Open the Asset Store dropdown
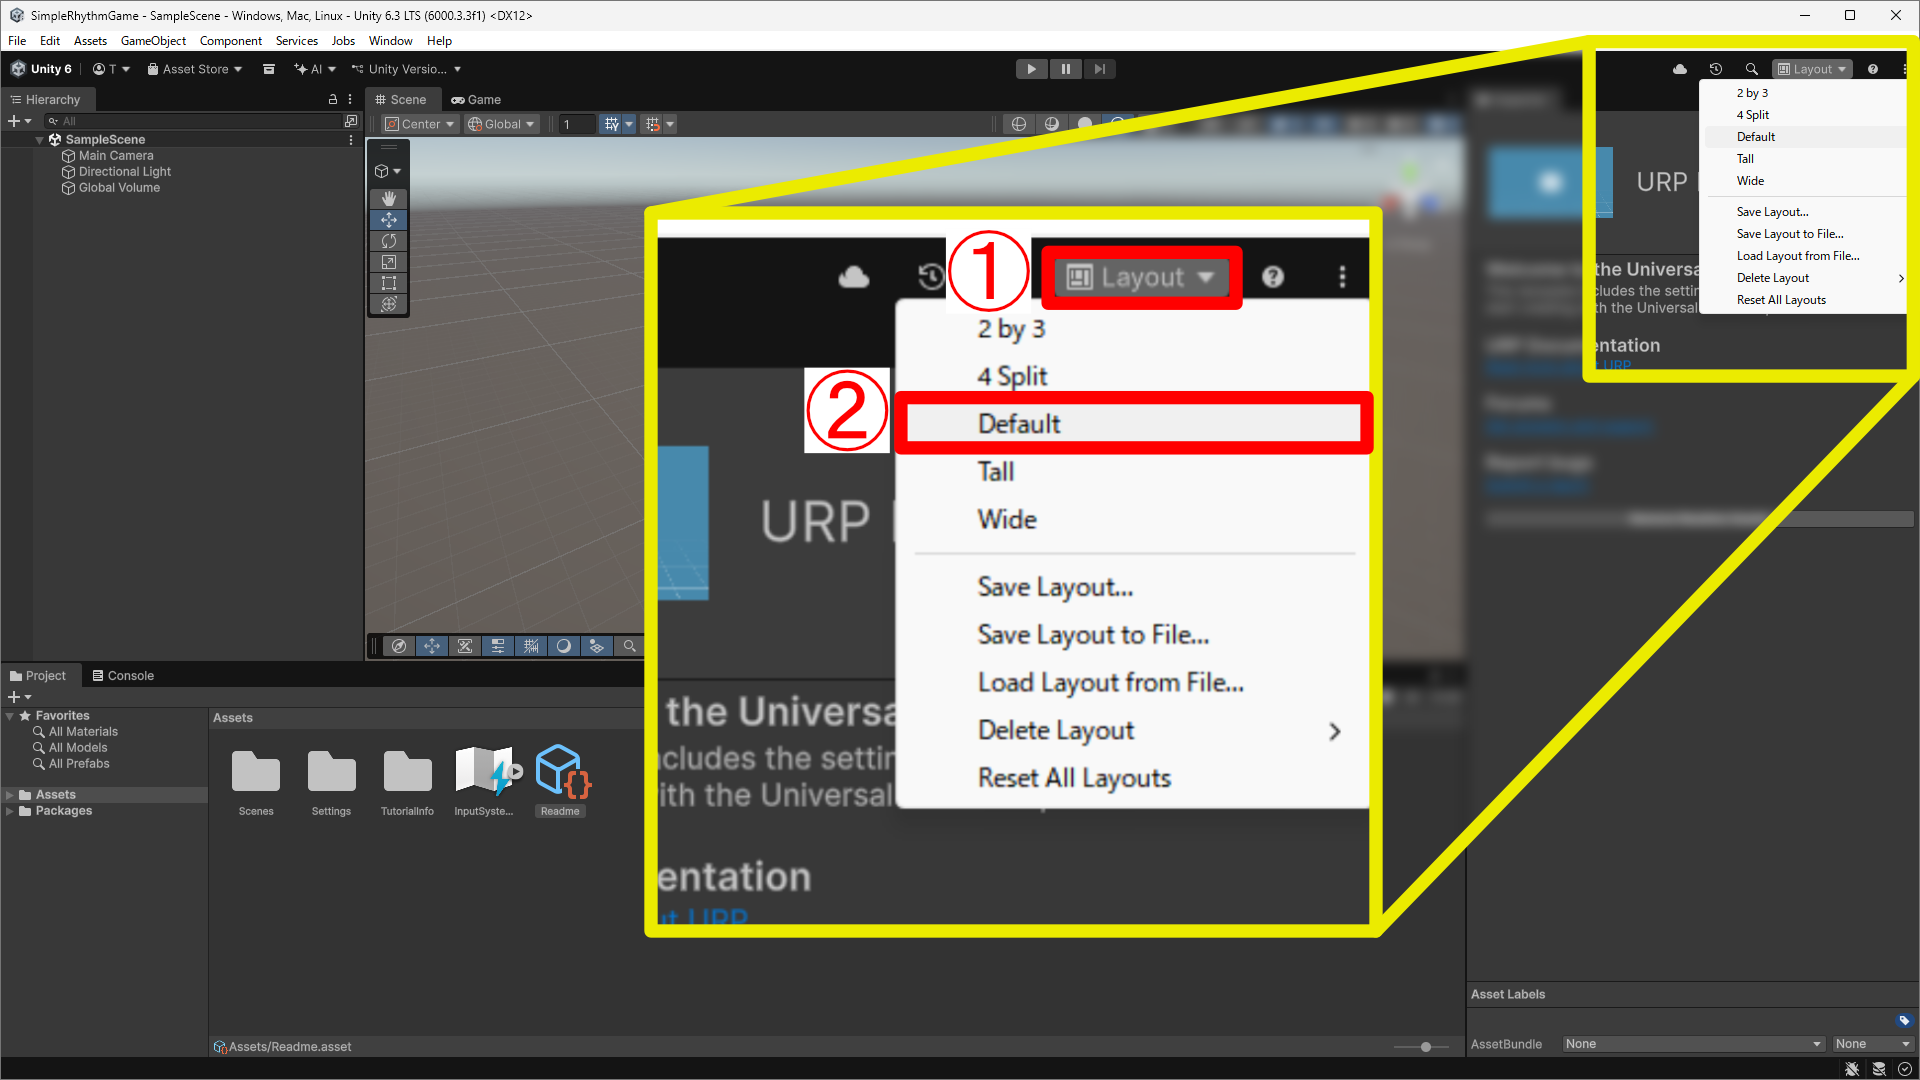Viewport: 1920px width, 1080px height. tap(195, 69)
